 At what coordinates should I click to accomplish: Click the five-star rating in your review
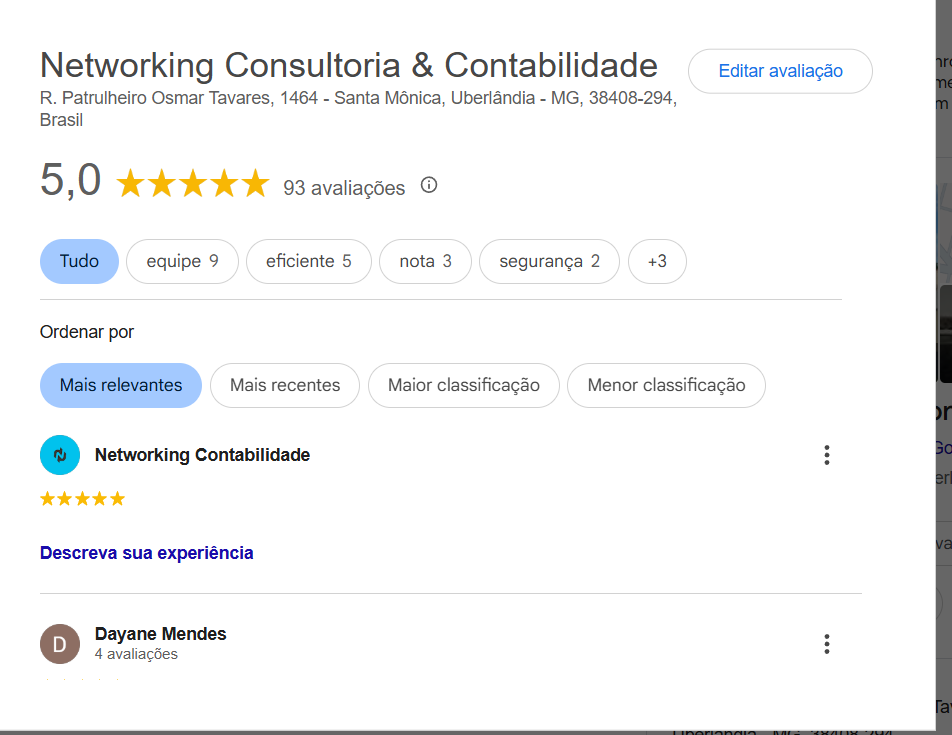(82, 499)
